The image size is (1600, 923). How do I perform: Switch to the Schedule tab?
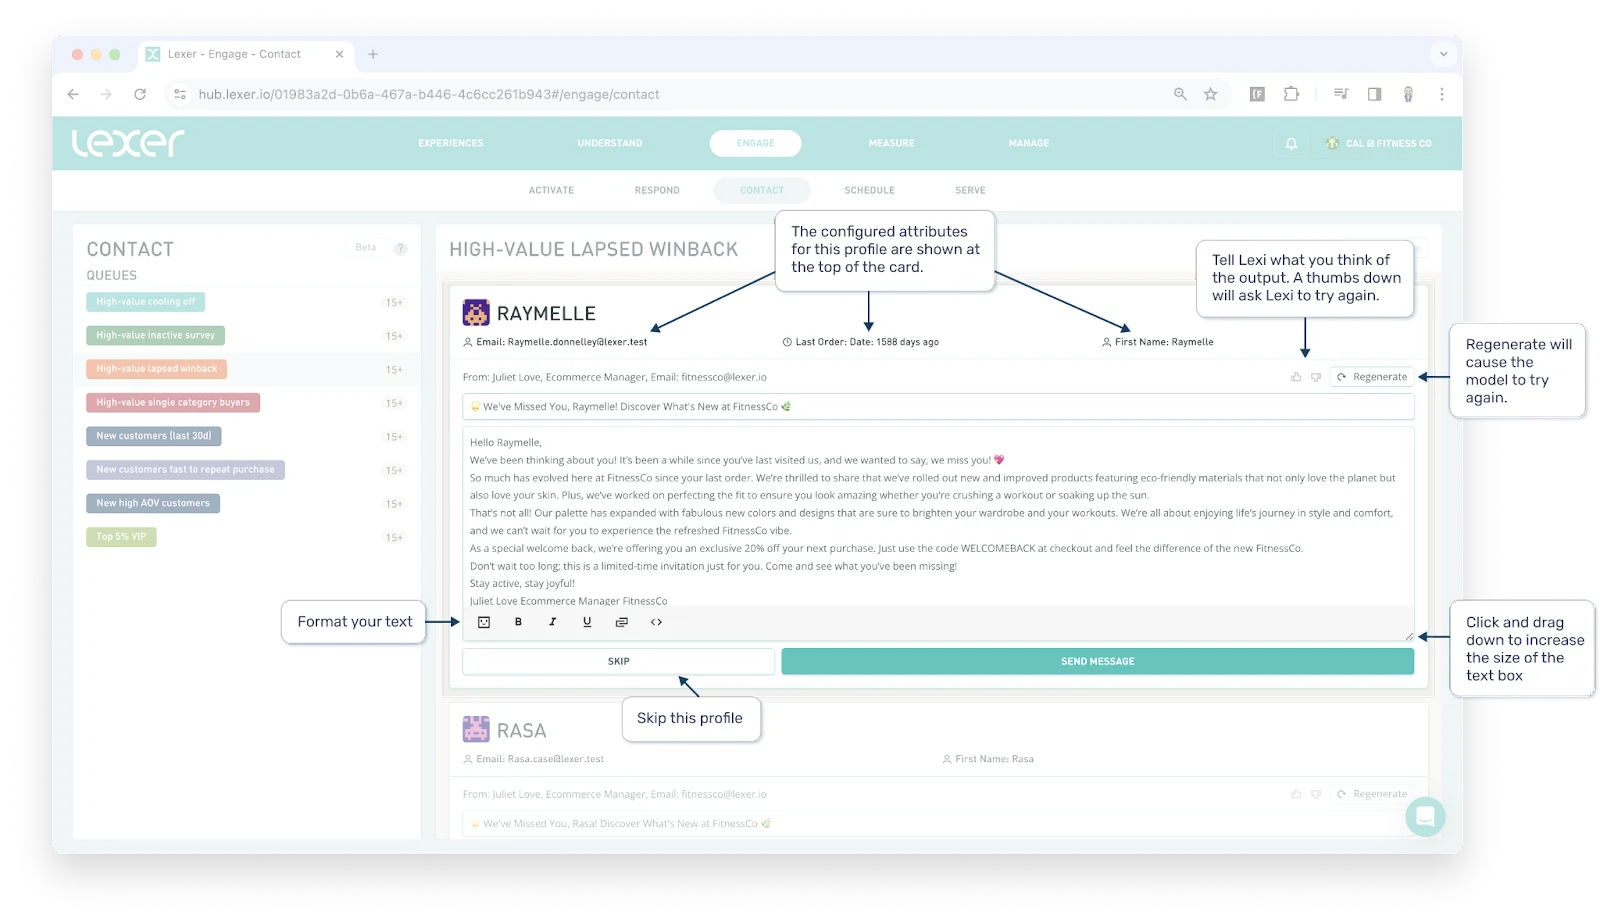(x=870, y=190)
